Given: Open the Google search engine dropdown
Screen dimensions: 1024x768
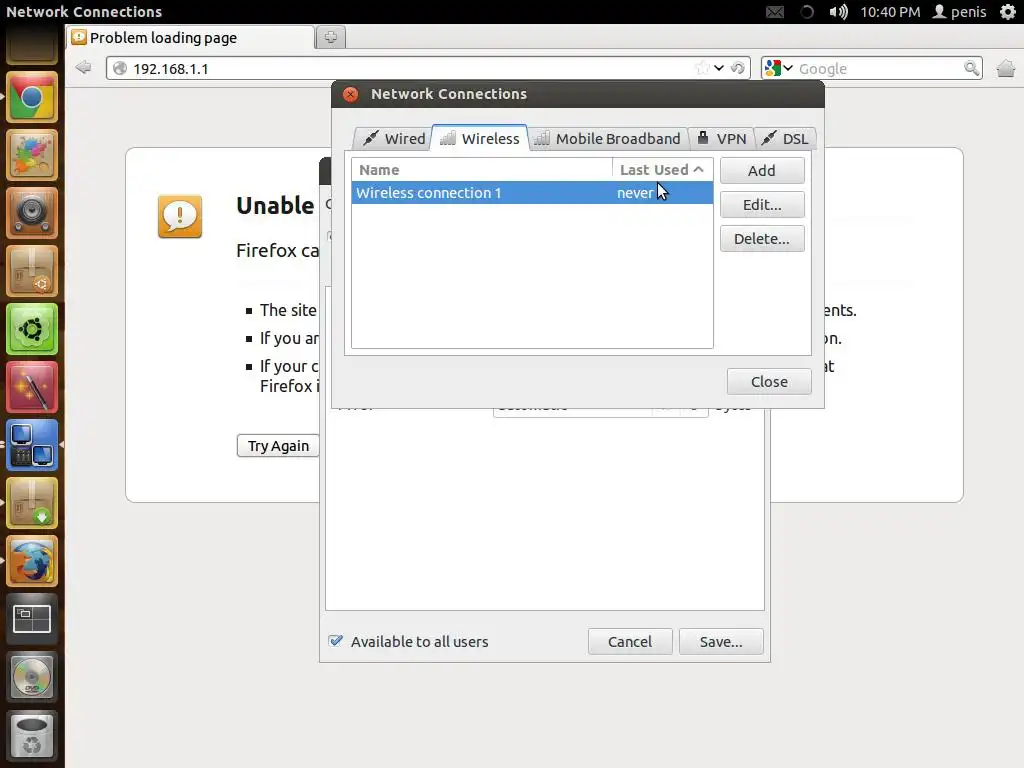Looking at the screenshot, I should tap(778, 68).
